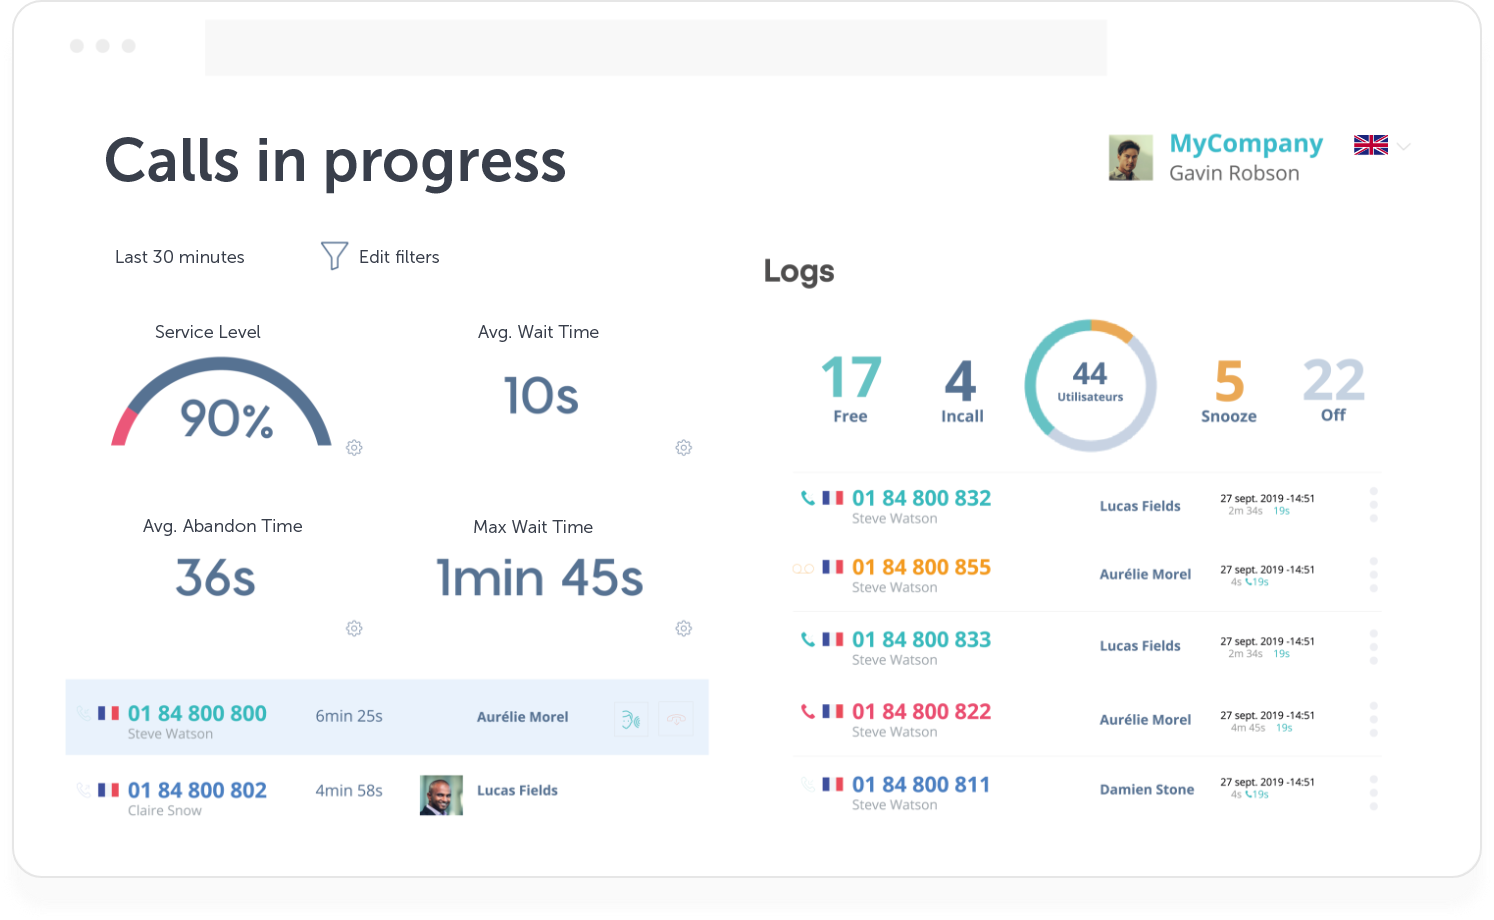The width and height of the screenshot is (1494, 920).
Task: Click Damien Stone in the logs list
Action: coord(1147,789)
